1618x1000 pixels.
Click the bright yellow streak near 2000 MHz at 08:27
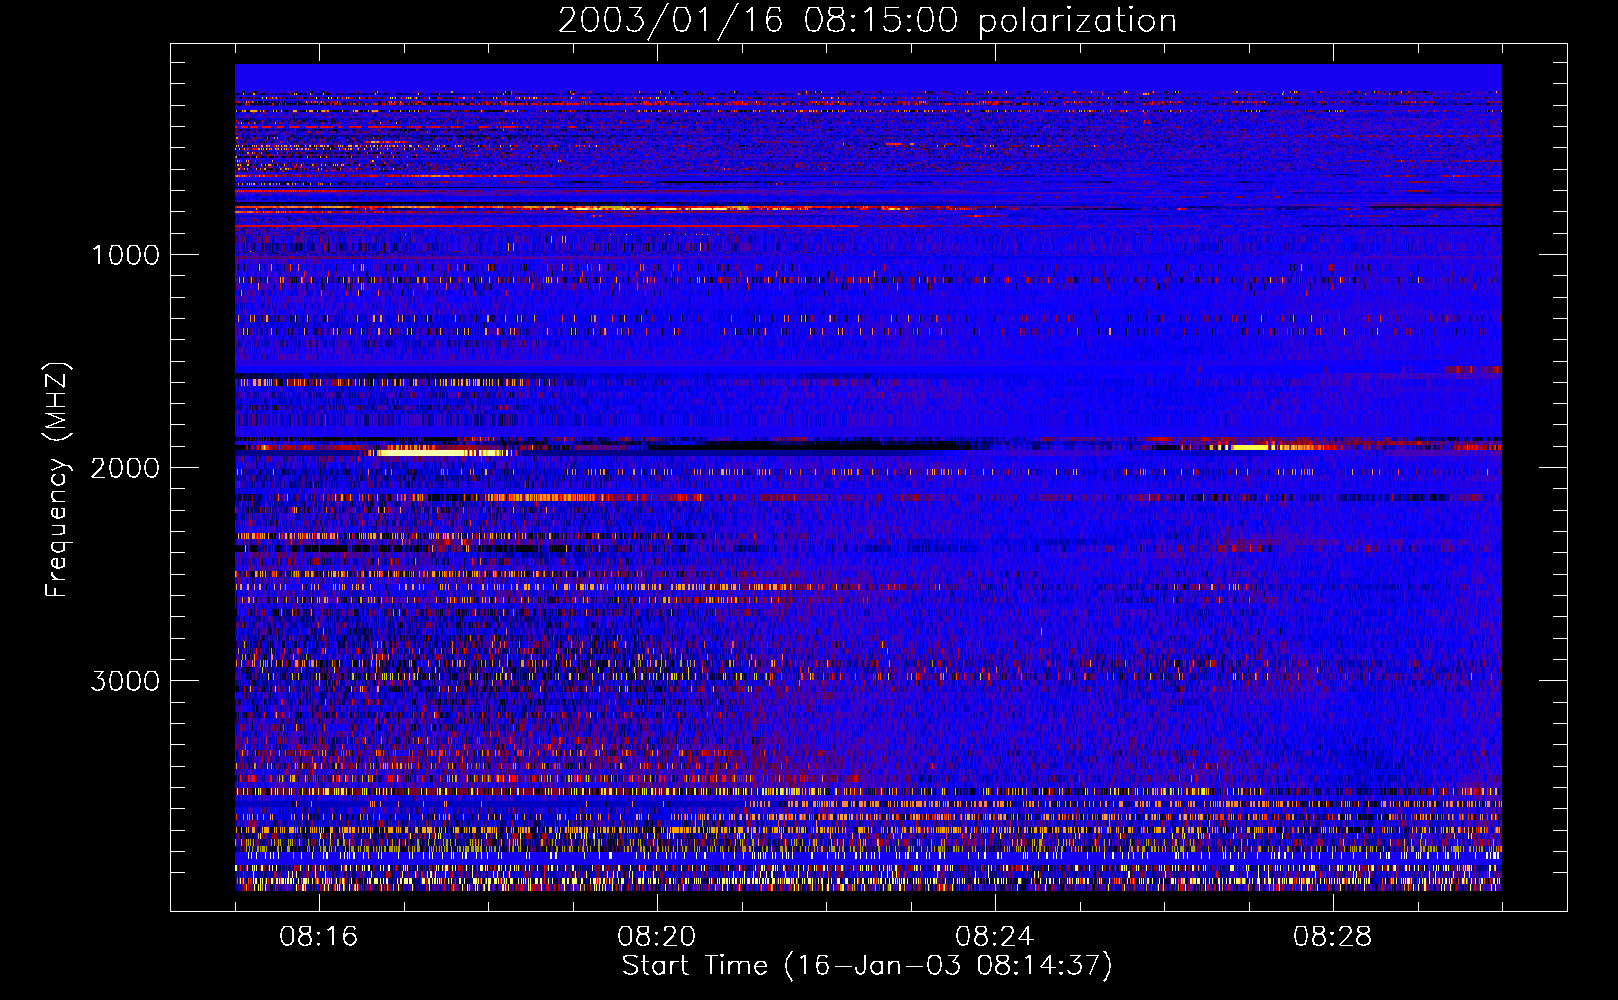(1265, 447)
